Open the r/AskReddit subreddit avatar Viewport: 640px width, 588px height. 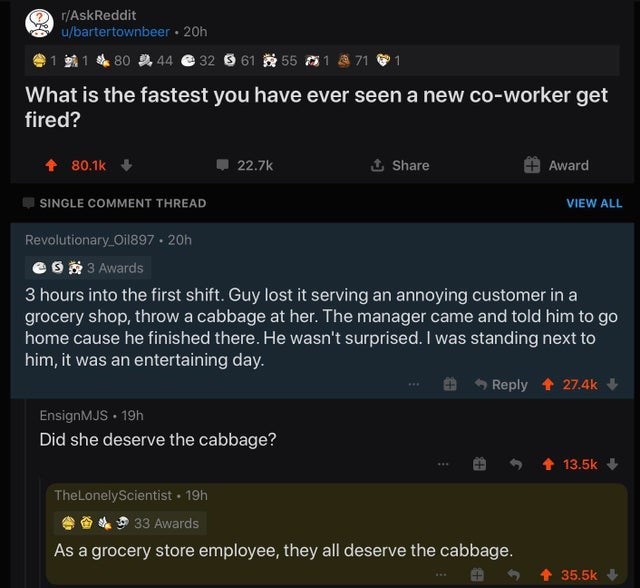tap(38, 23)
